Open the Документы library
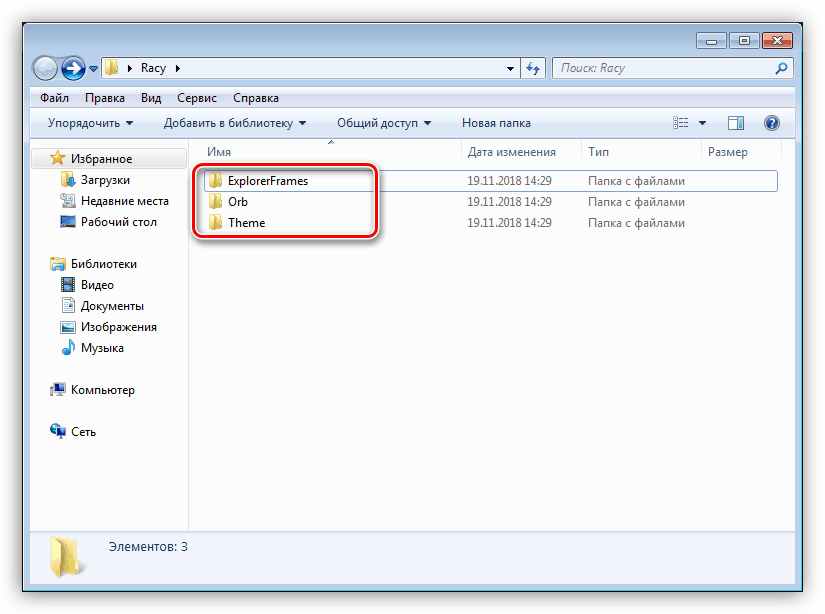Screen dimensions: 825x614 coord(112,306)
